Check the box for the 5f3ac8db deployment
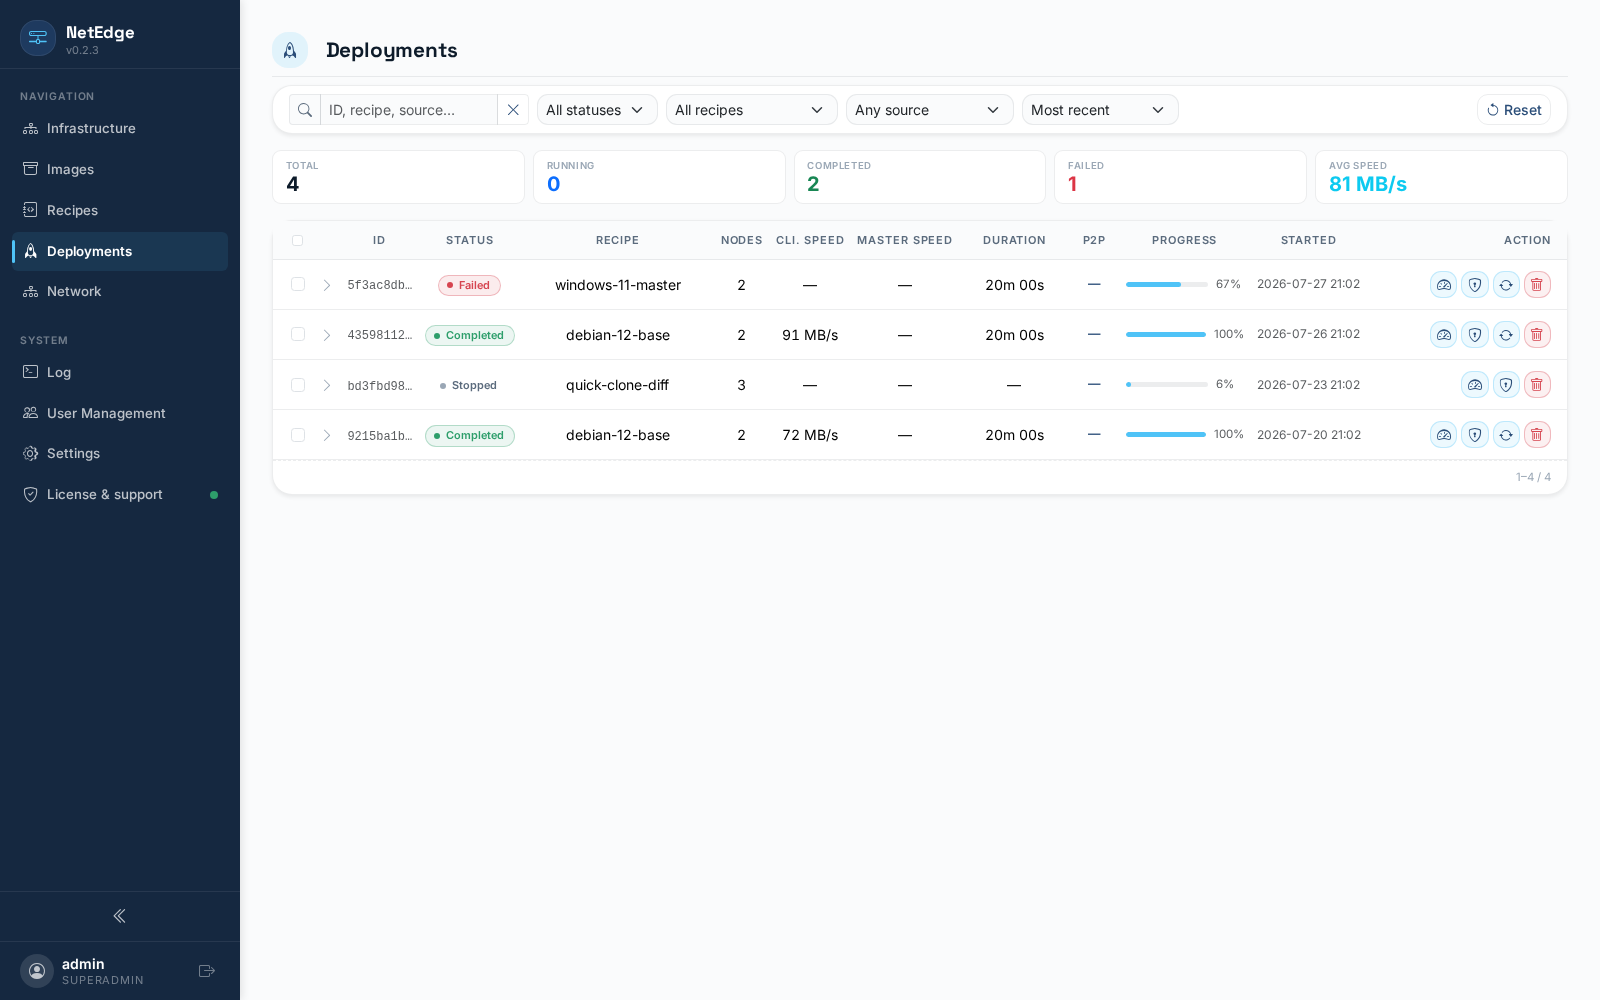 click(298, 285)
